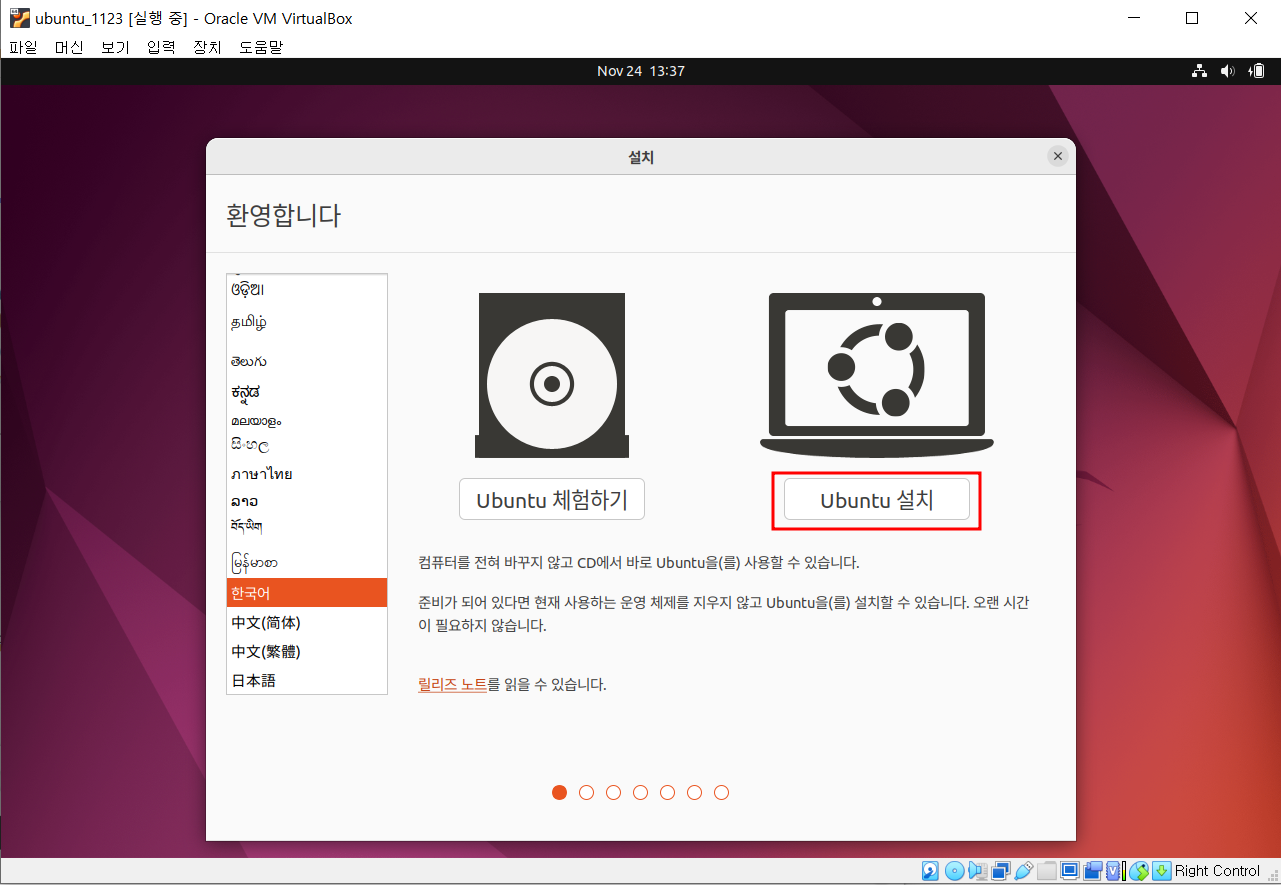Select தமிழ் in the language list
Viewport: 1281px width, 885px height.
pyautogui.click(x=307, y=323)
